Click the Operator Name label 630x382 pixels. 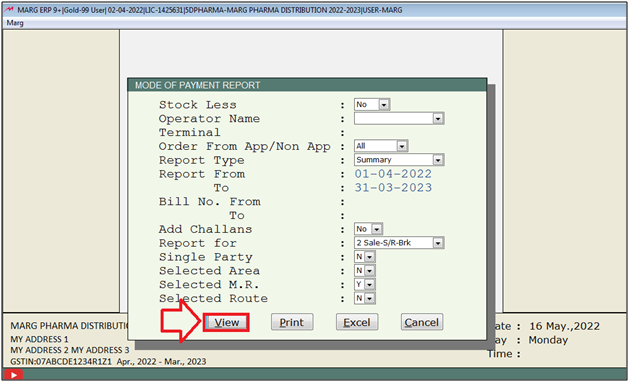tap(209, 119)
